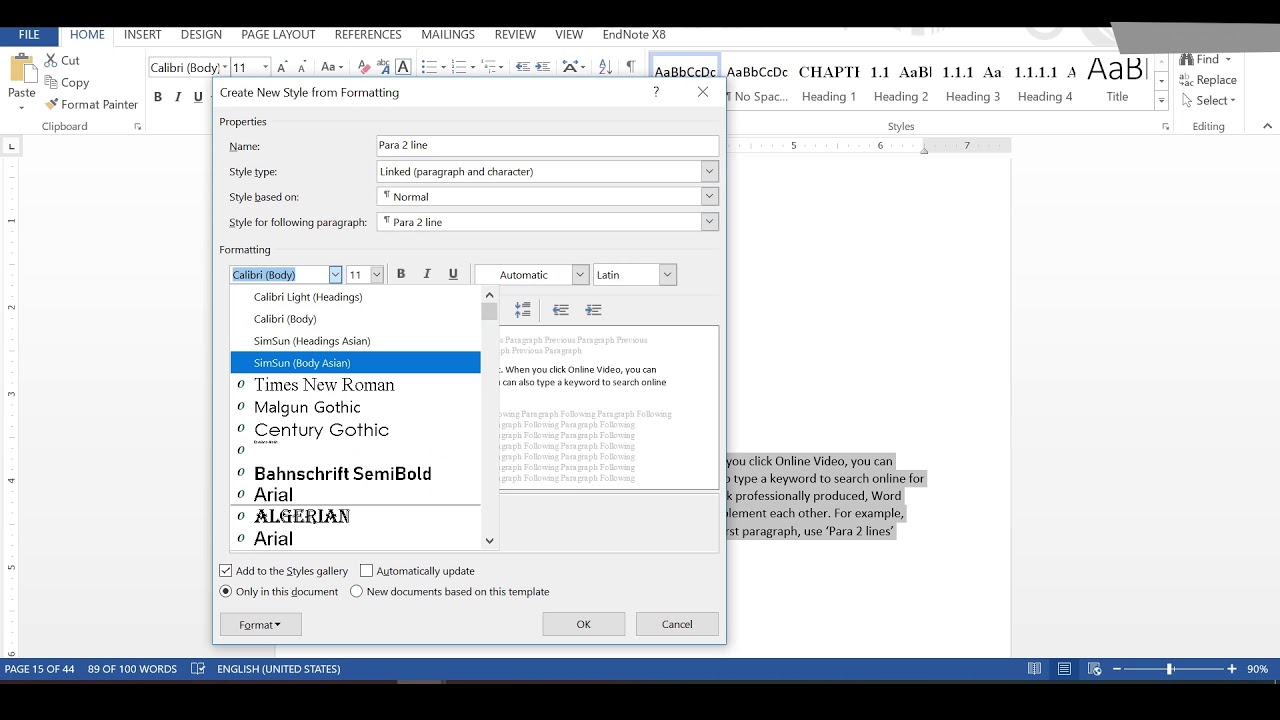Image resolution: width=1280 pixels, height=720 pixels.
Task: Switch to the DESIGN tab
Action: click(x=201, y=34)
